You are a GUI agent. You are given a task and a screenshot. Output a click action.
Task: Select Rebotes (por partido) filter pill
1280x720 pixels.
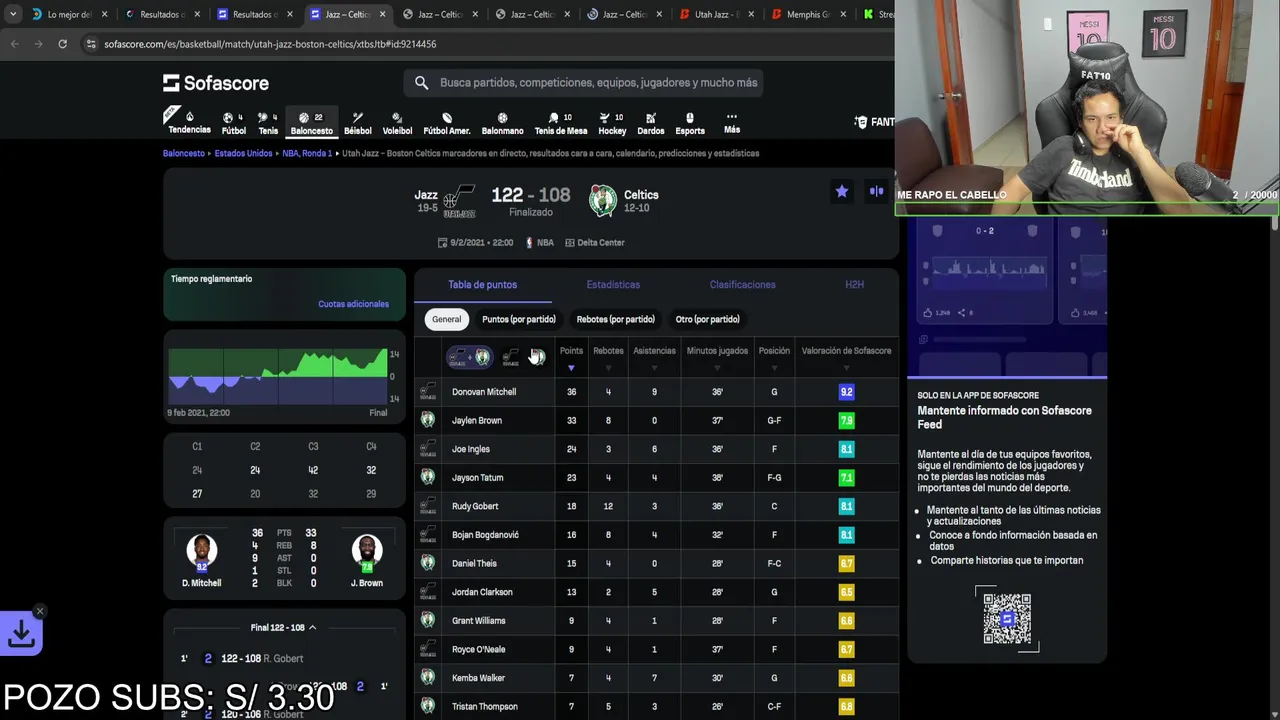click(x=615, y=319)
